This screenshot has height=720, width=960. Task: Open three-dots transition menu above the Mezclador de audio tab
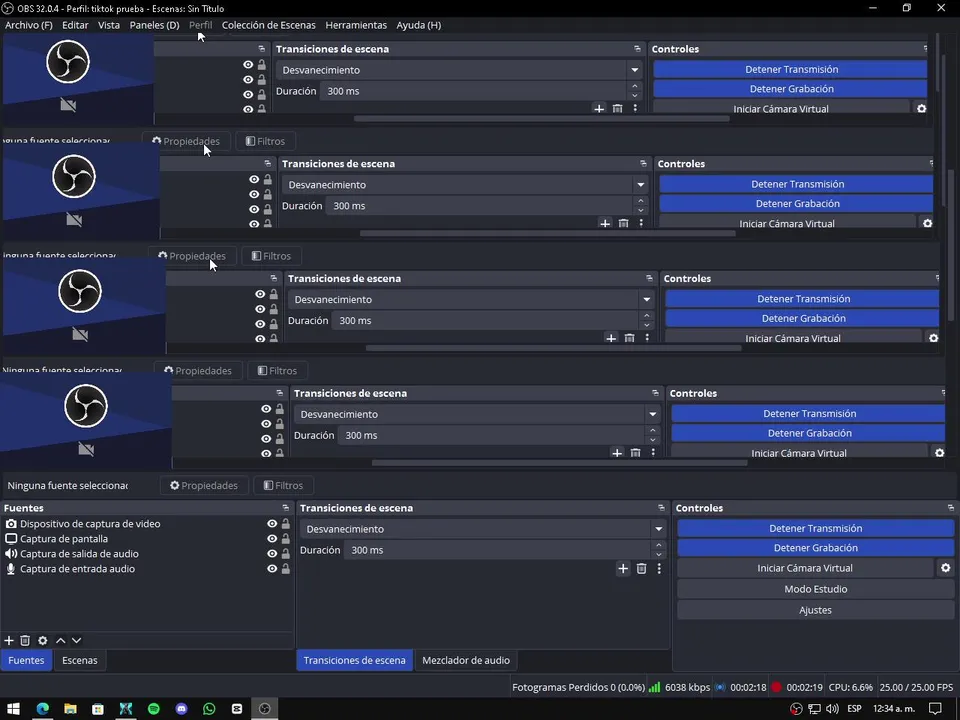(x=659, y=569)
